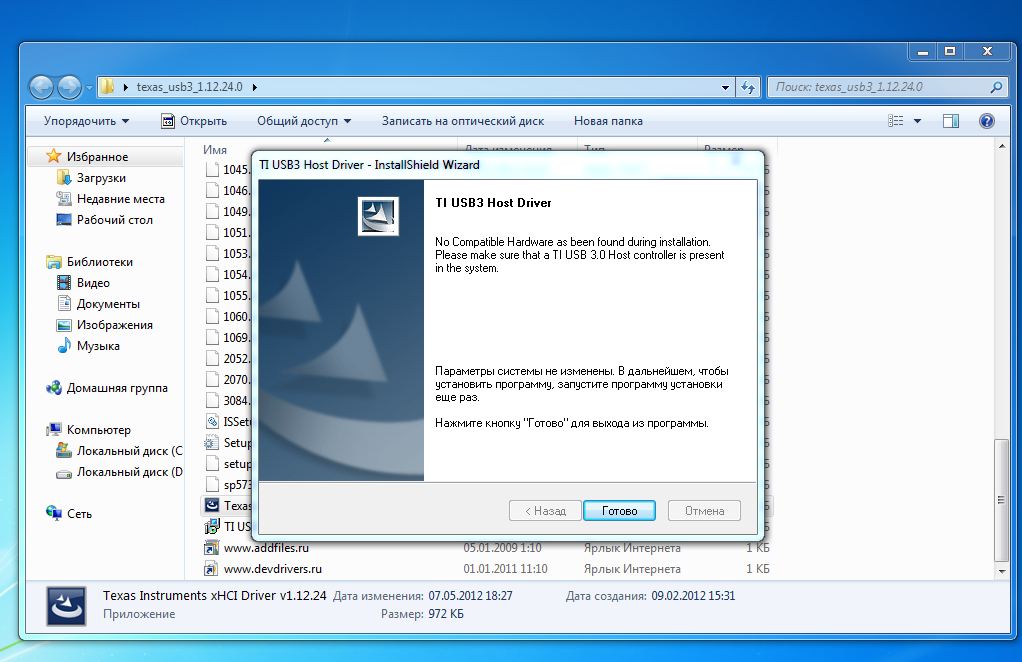The image size is (1022, 662).
Task: Click the texas_usb3_1.12.24.0 breadcrumb segment
Action: coord(189,87)
